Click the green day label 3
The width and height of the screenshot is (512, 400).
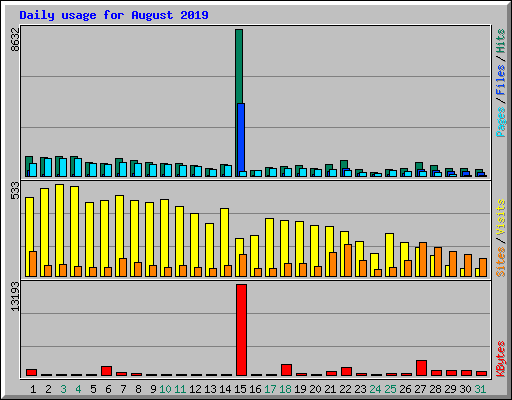pos(63,389)
